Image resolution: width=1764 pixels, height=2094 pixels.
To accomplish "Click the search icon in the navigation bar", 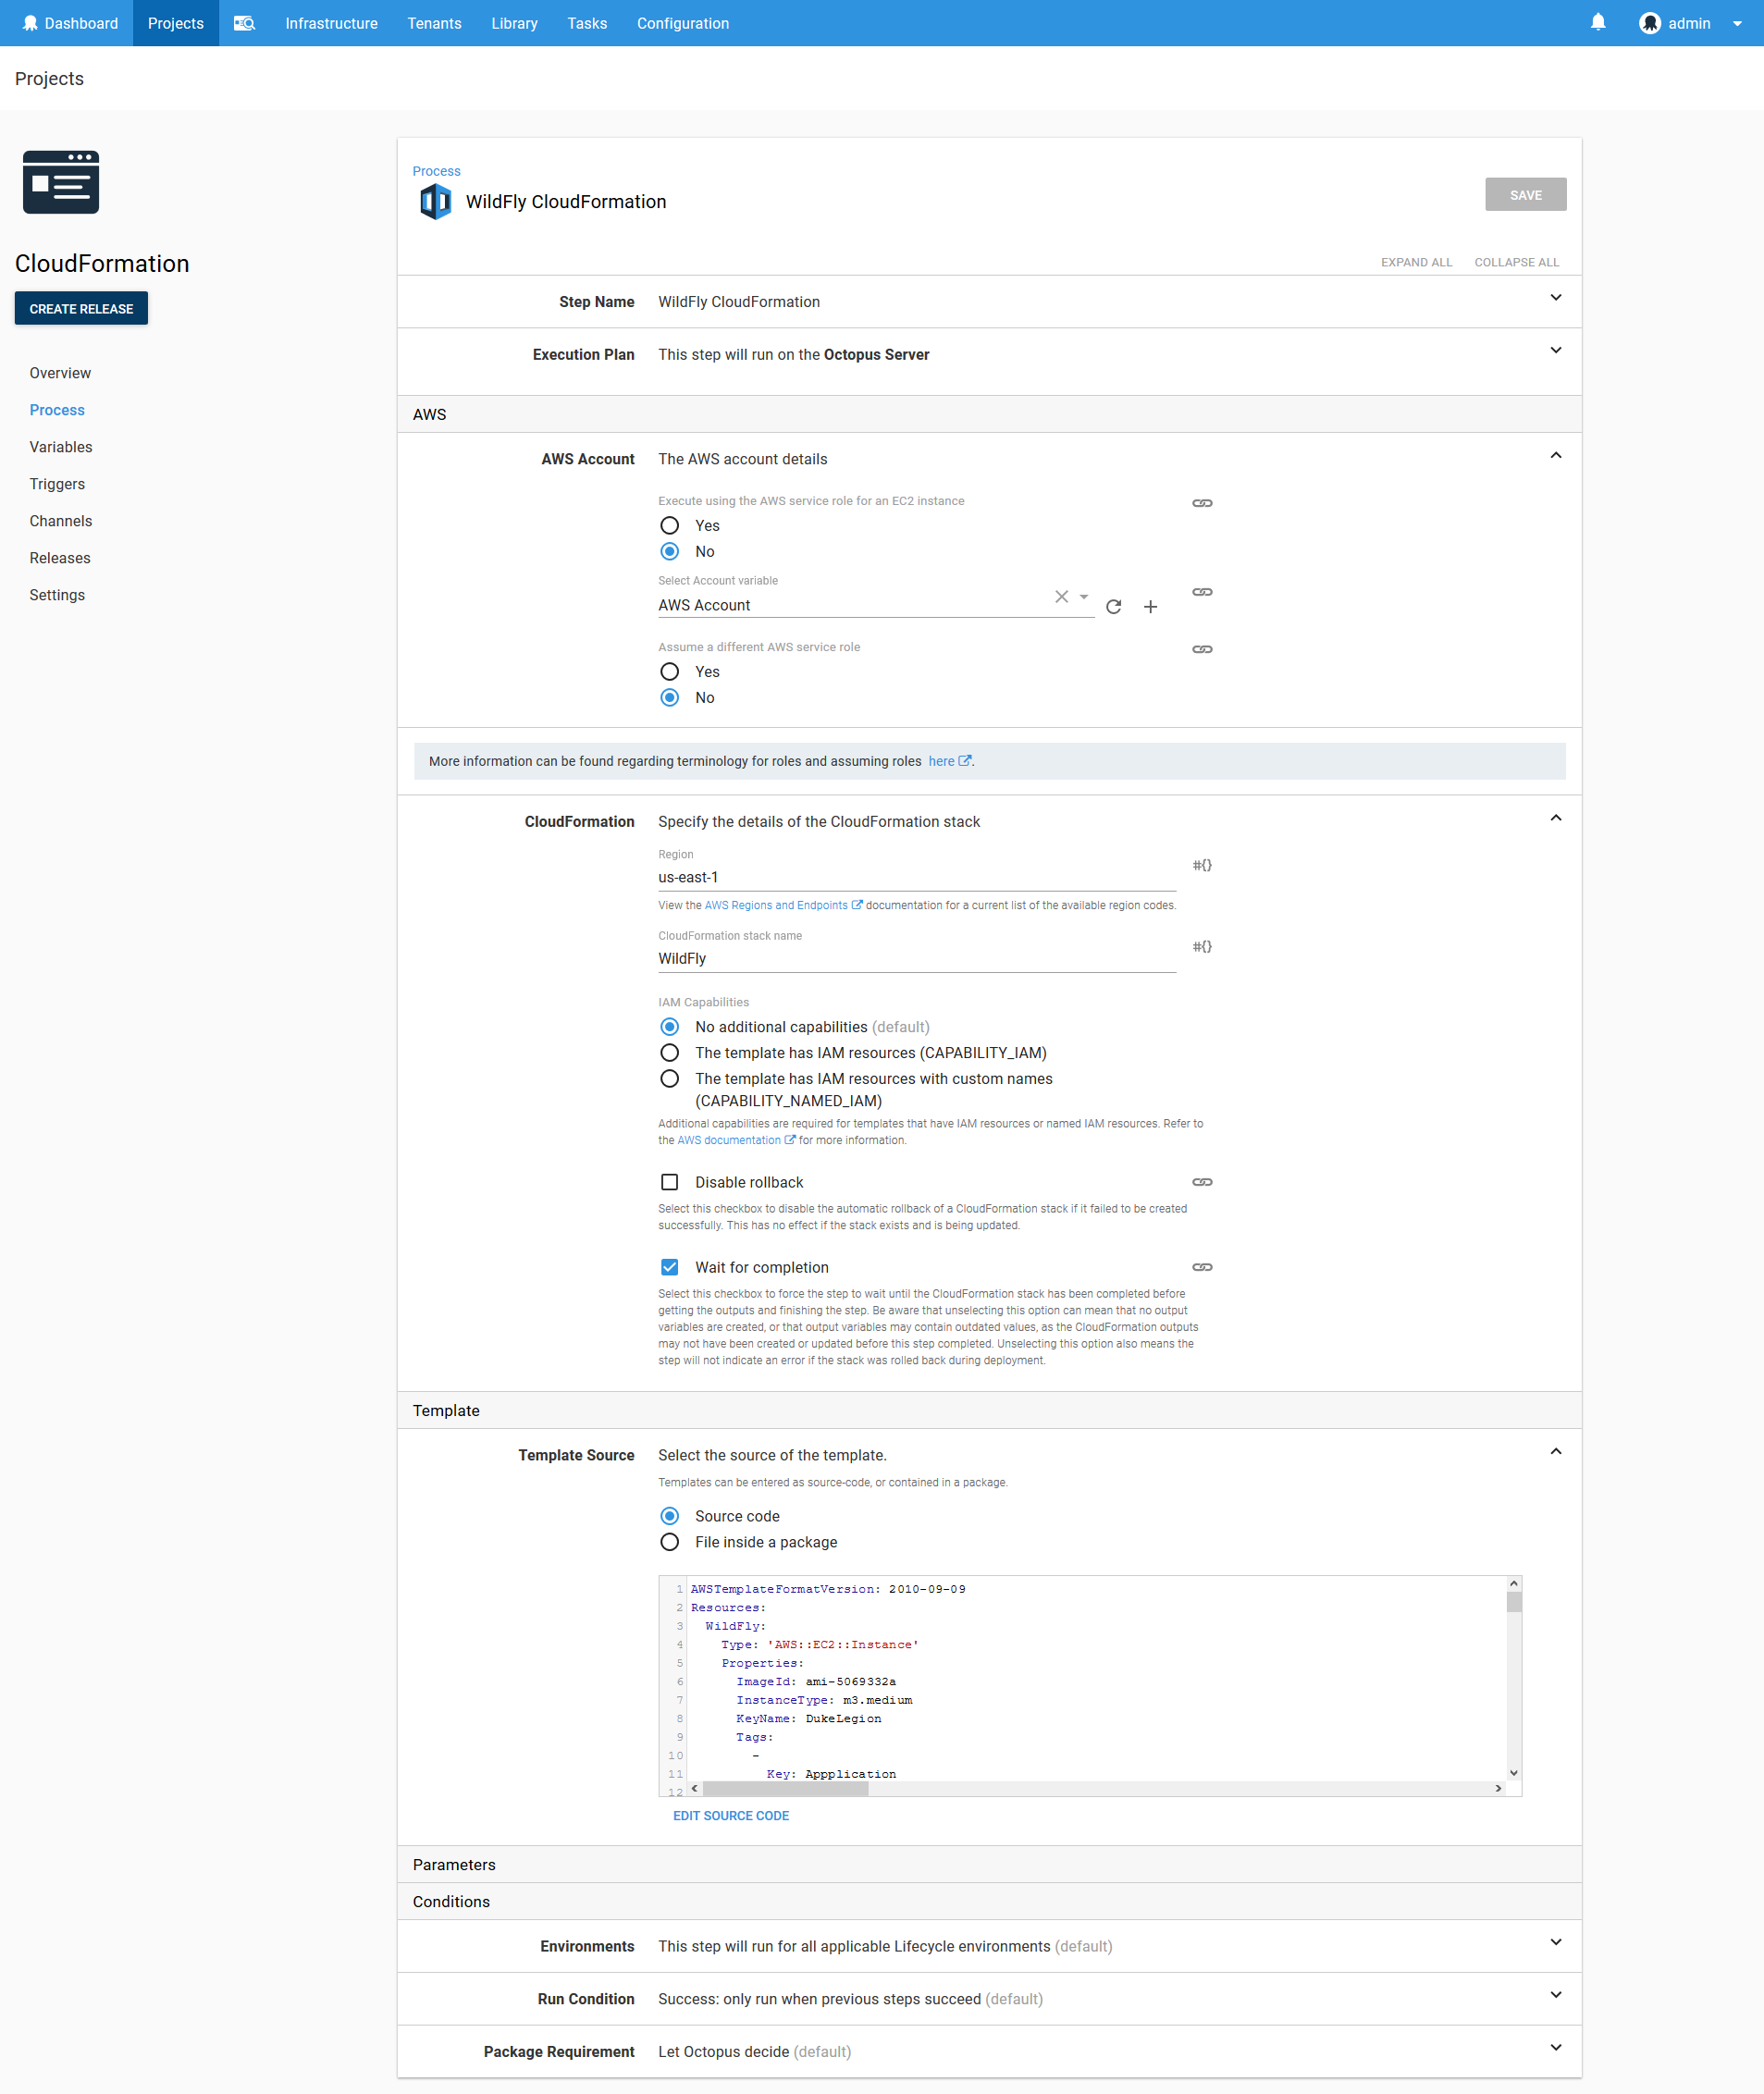I will tap(243, 23).
